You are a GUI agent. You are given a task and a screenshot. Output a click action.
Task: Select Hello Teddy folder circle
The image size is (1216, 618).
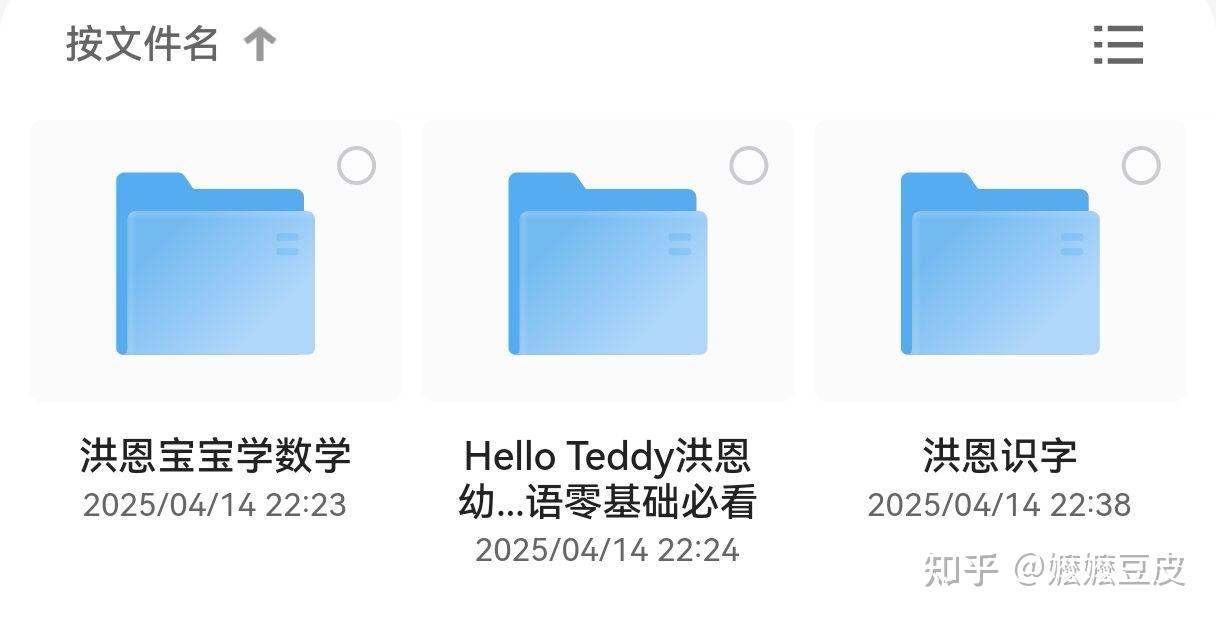(749, 166)
